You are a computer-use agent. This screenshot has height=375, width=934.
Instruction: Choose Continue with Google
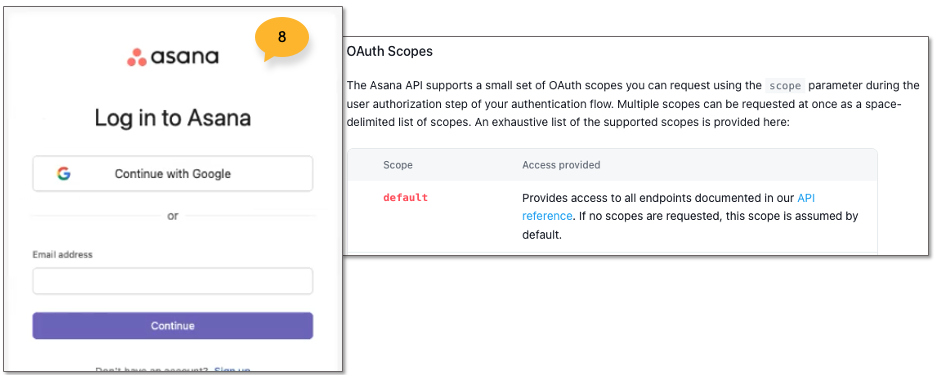pyautogui.click(x=173, y=174)
